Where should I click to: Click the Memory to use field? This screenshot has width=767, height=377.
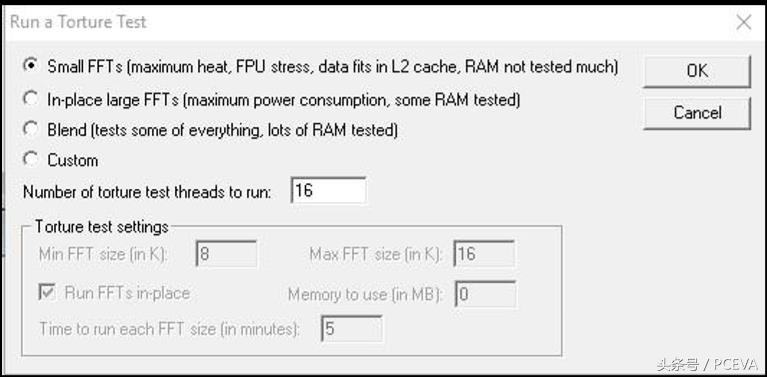(x=485, y=294)
